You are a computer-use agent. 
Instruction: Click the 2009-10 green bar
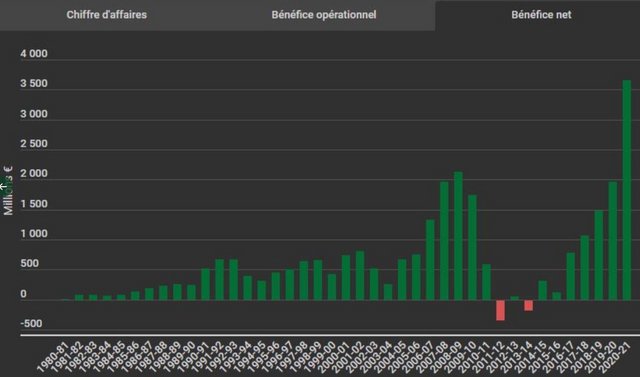[x=472, y=248]
